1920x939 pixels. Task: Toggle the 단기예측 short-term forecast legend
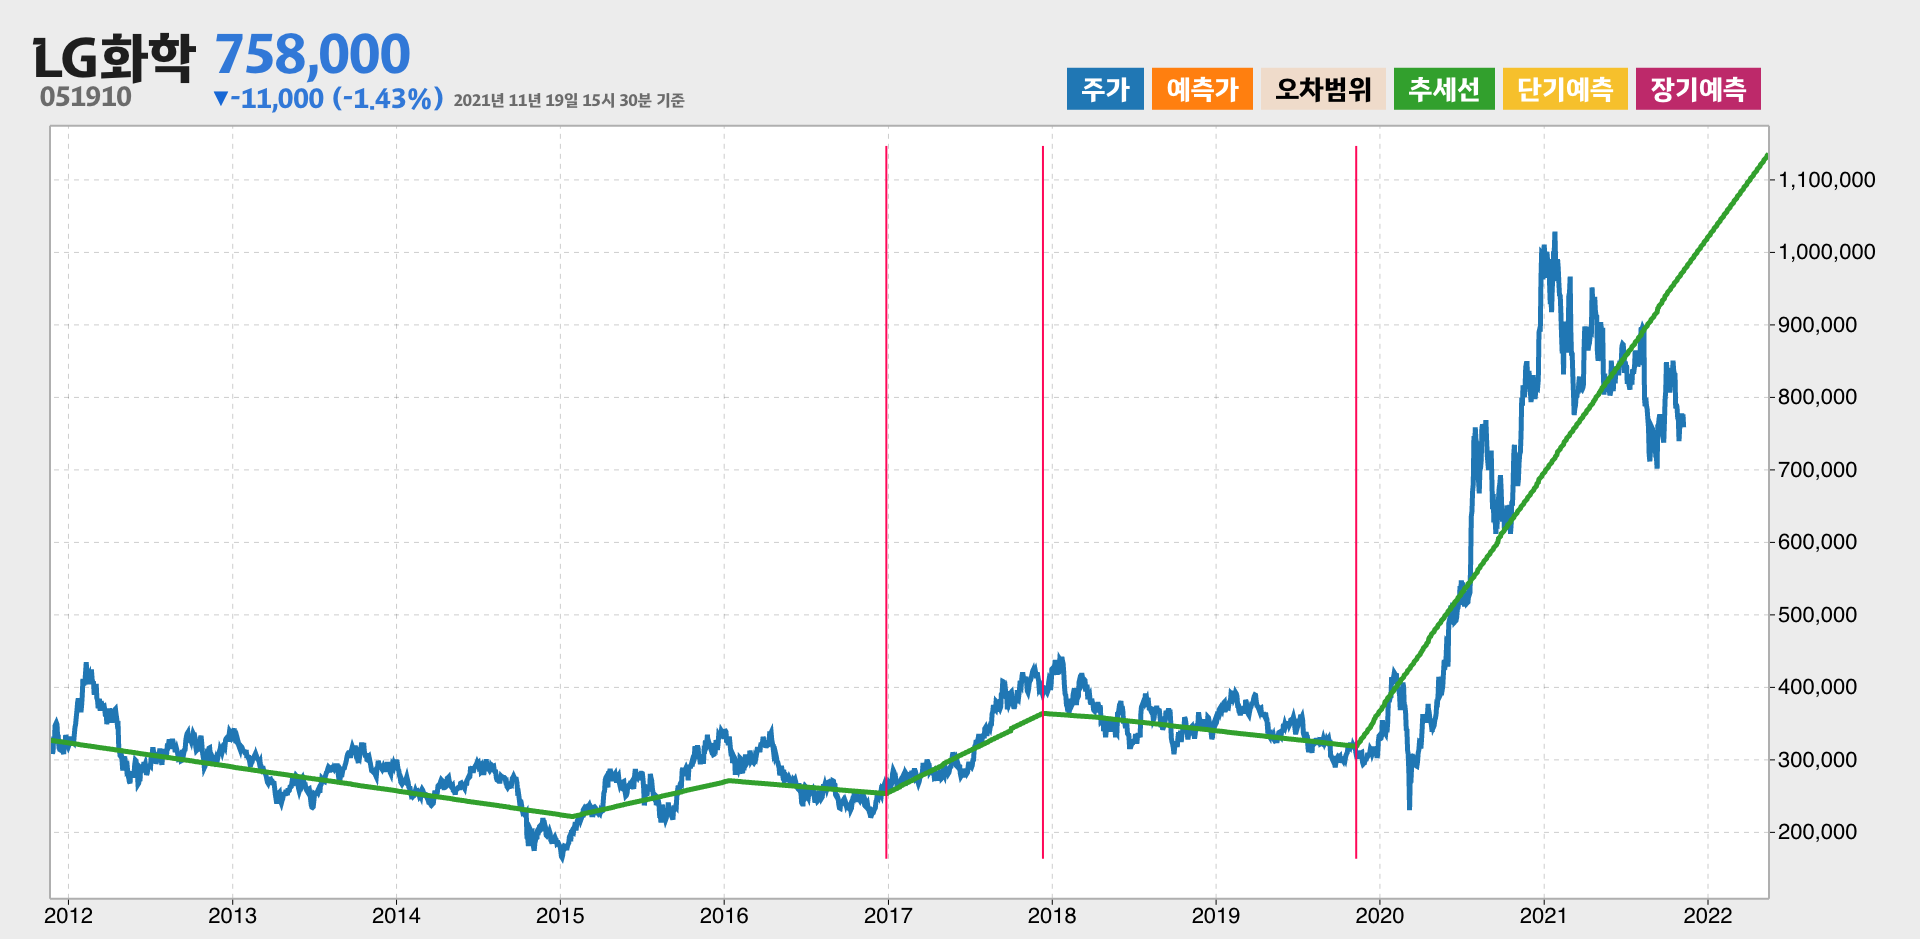tap(1565, 89)
